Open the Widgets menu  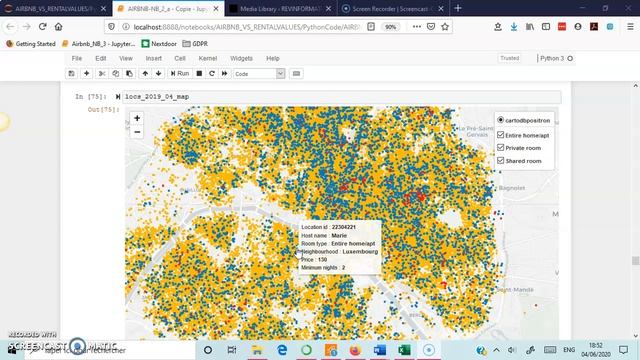click(241, 58)
